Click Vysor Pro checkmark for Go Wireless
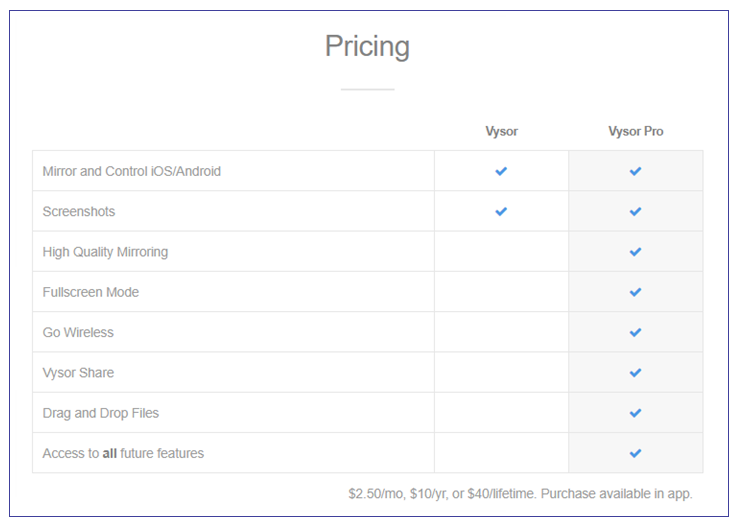737x527 pixels. point(635,332)
